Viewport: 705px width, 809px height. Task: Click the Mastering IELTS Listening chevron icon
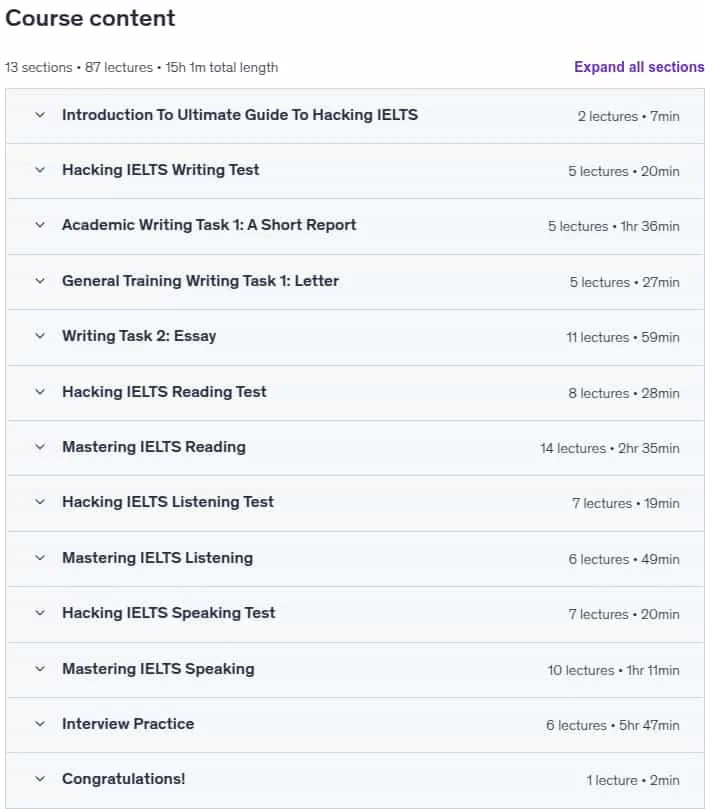tap(40, 558)
